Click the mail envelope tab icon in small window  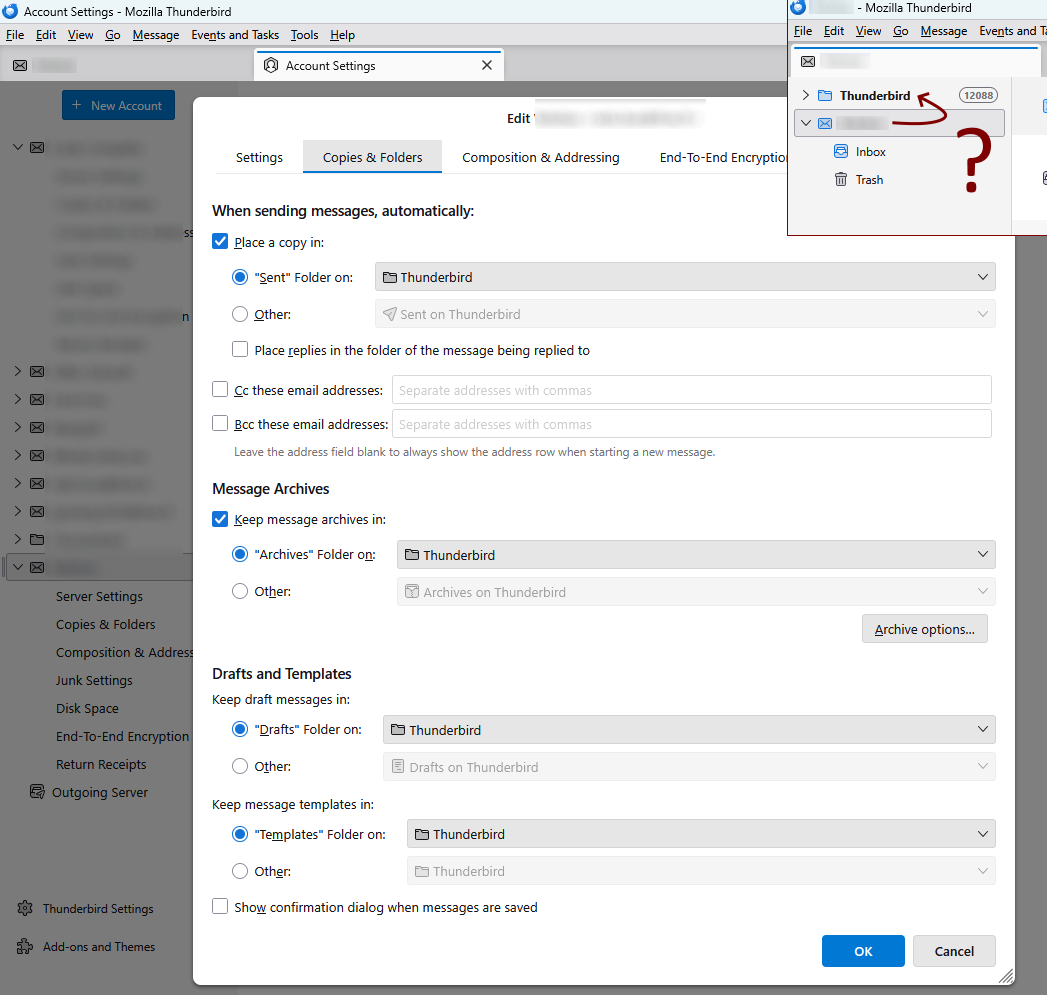[x=808, y=61]
